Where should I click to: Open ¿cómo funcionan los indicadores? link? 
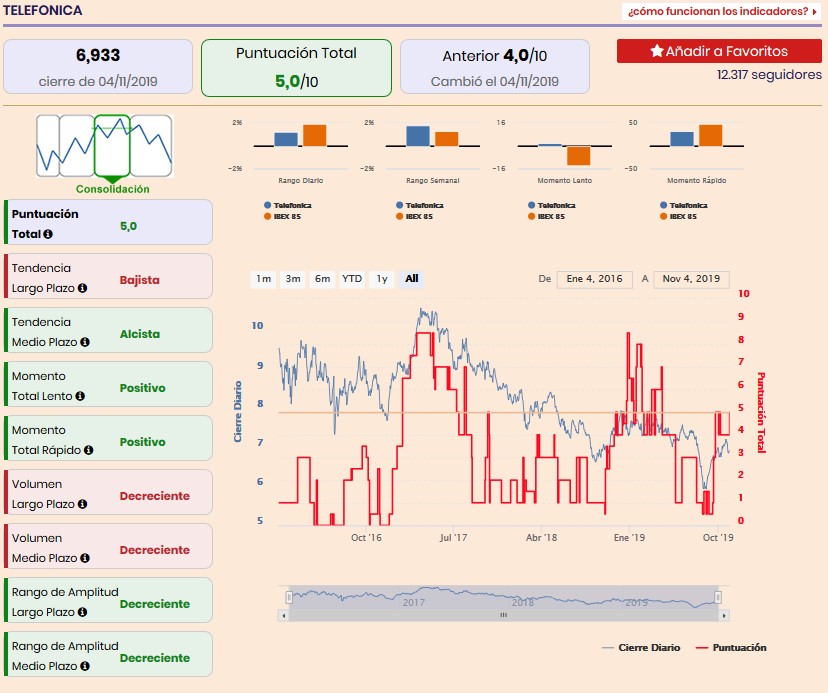click(721, 11)
